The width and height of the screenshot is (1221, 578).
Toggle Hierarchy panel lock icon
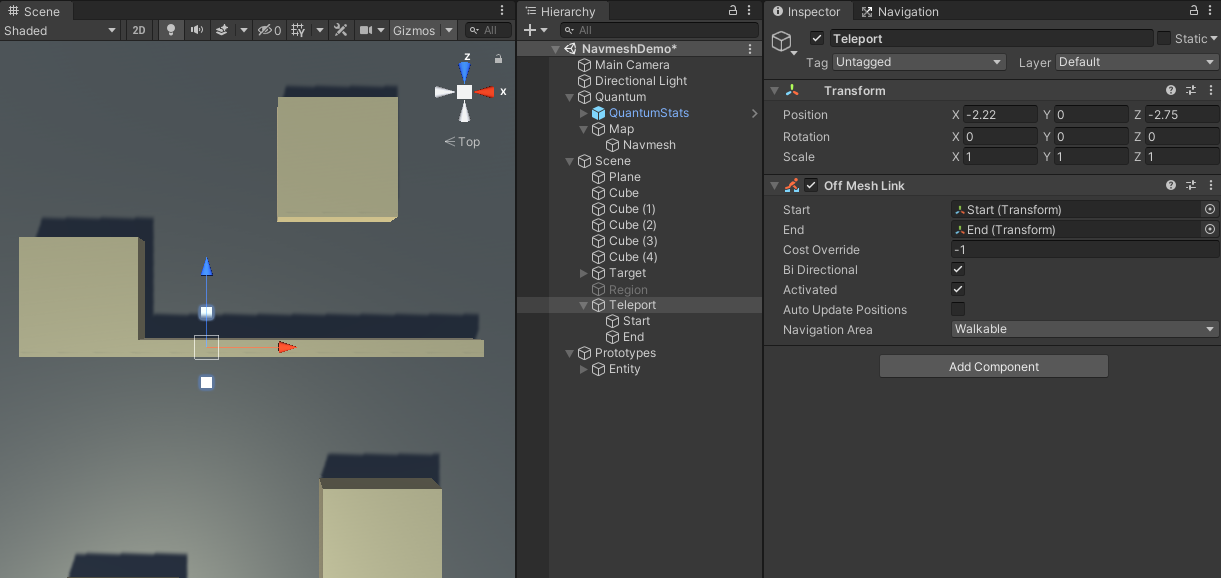point(733,11)
